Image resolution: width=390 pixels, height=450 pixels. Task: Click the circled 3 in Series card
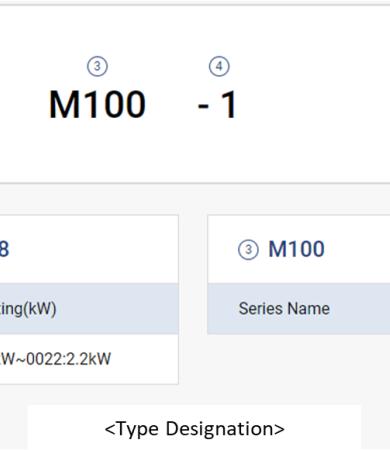pyautogui.click(x=248, y=249)
